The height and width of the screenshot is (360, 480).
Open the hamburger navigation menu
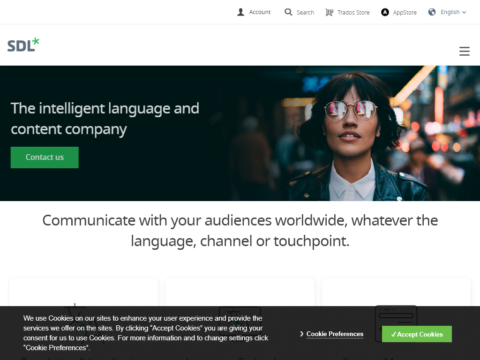[x=464, y=51]
